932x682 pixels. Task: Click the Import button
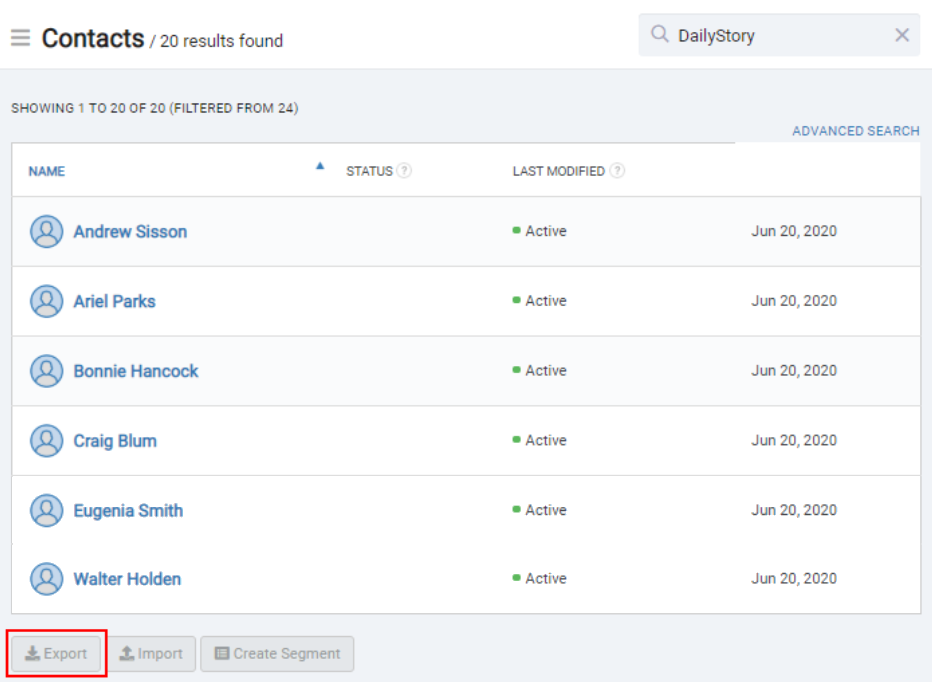(x=152, y=653)
